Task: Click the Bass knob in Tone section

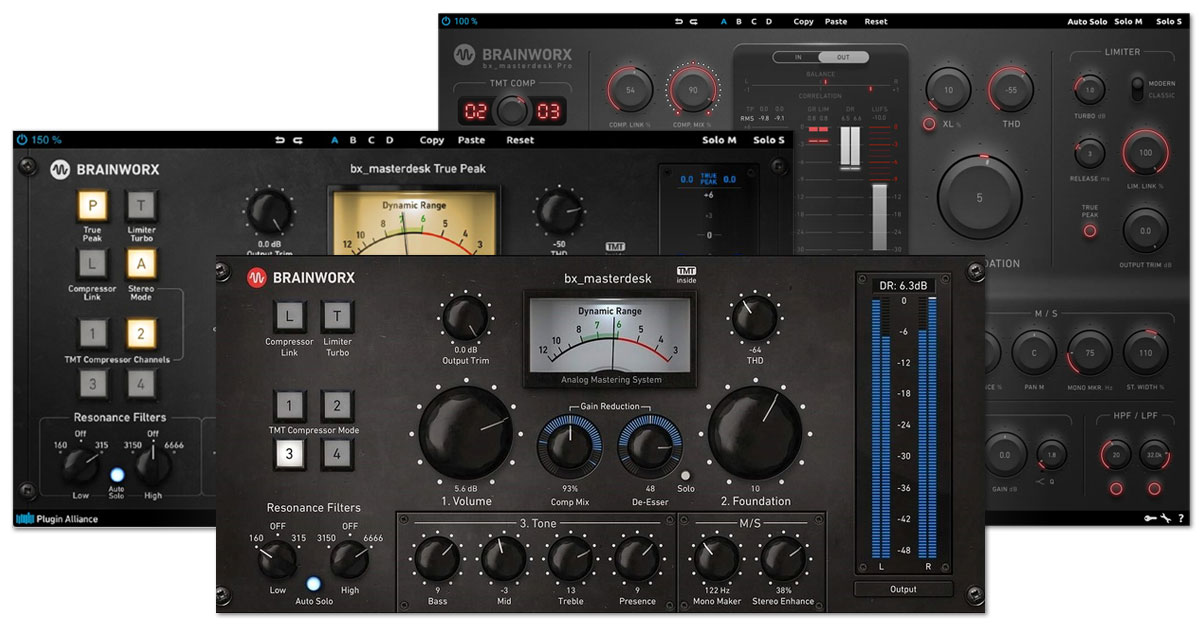Action: click(437, 560)
